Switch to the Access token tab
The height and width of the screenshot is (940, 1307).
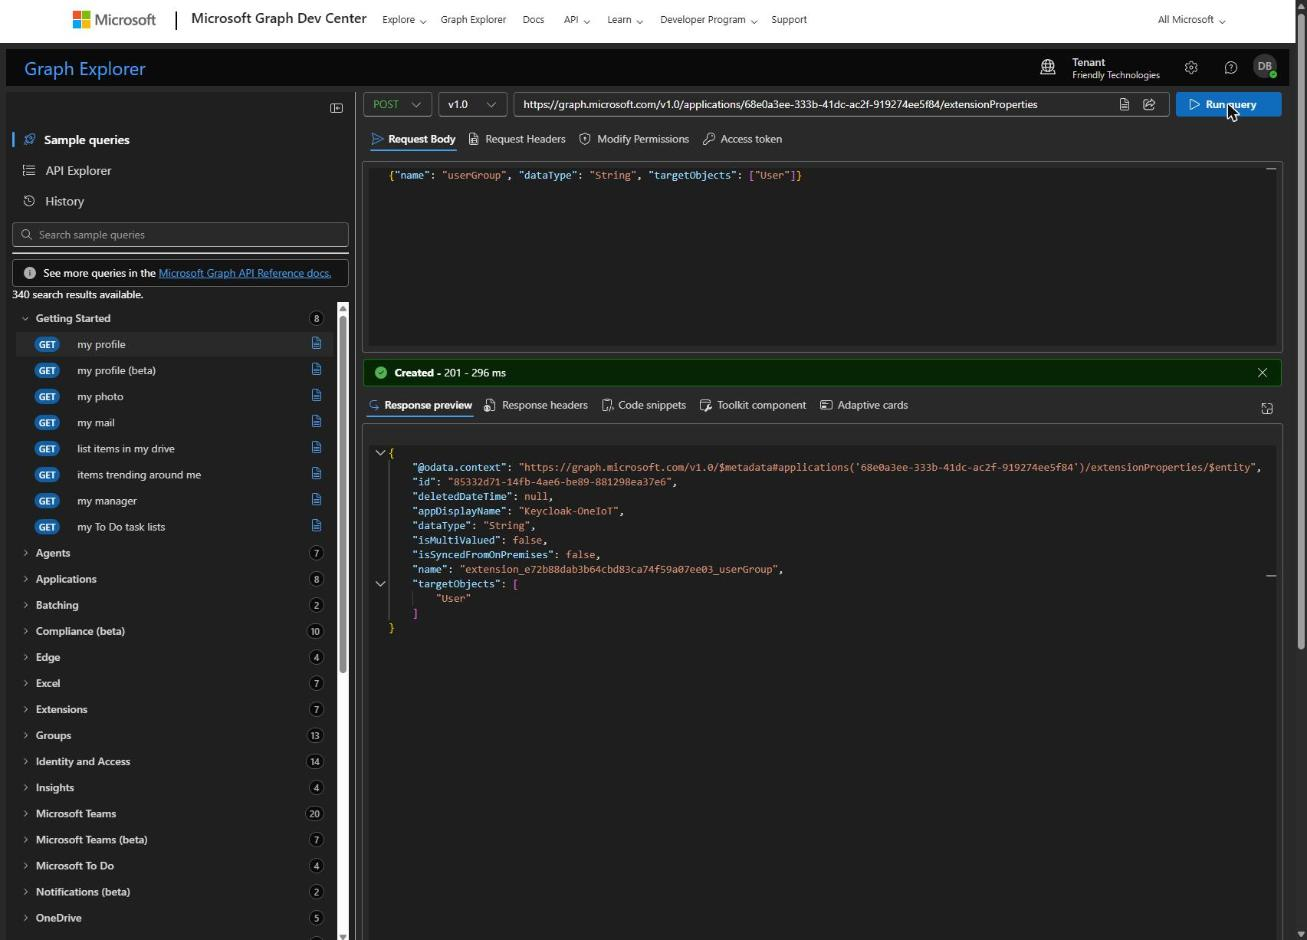(742, 139)
